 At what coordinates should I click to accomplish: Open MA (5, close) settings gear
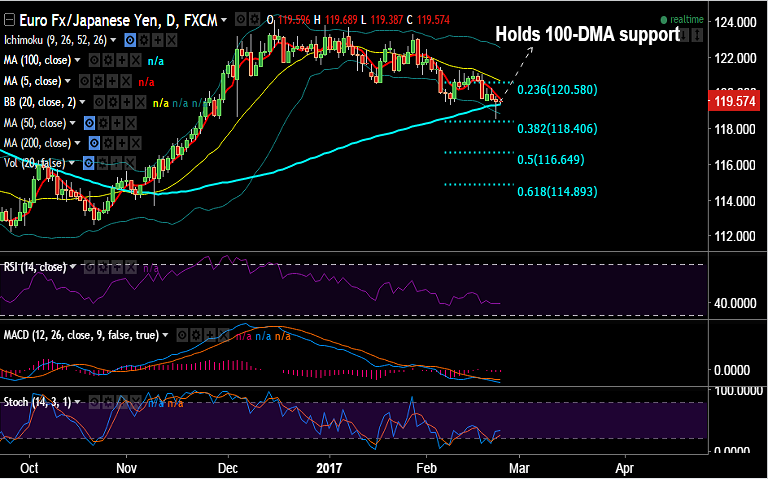pos(98,81)
